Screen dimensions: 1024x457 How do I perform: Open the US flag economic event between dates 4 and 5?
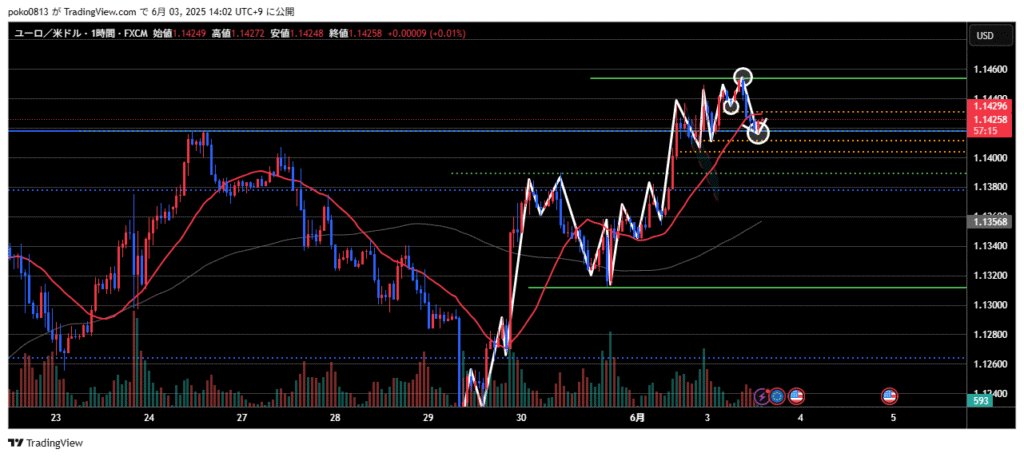tap(888, 397)
